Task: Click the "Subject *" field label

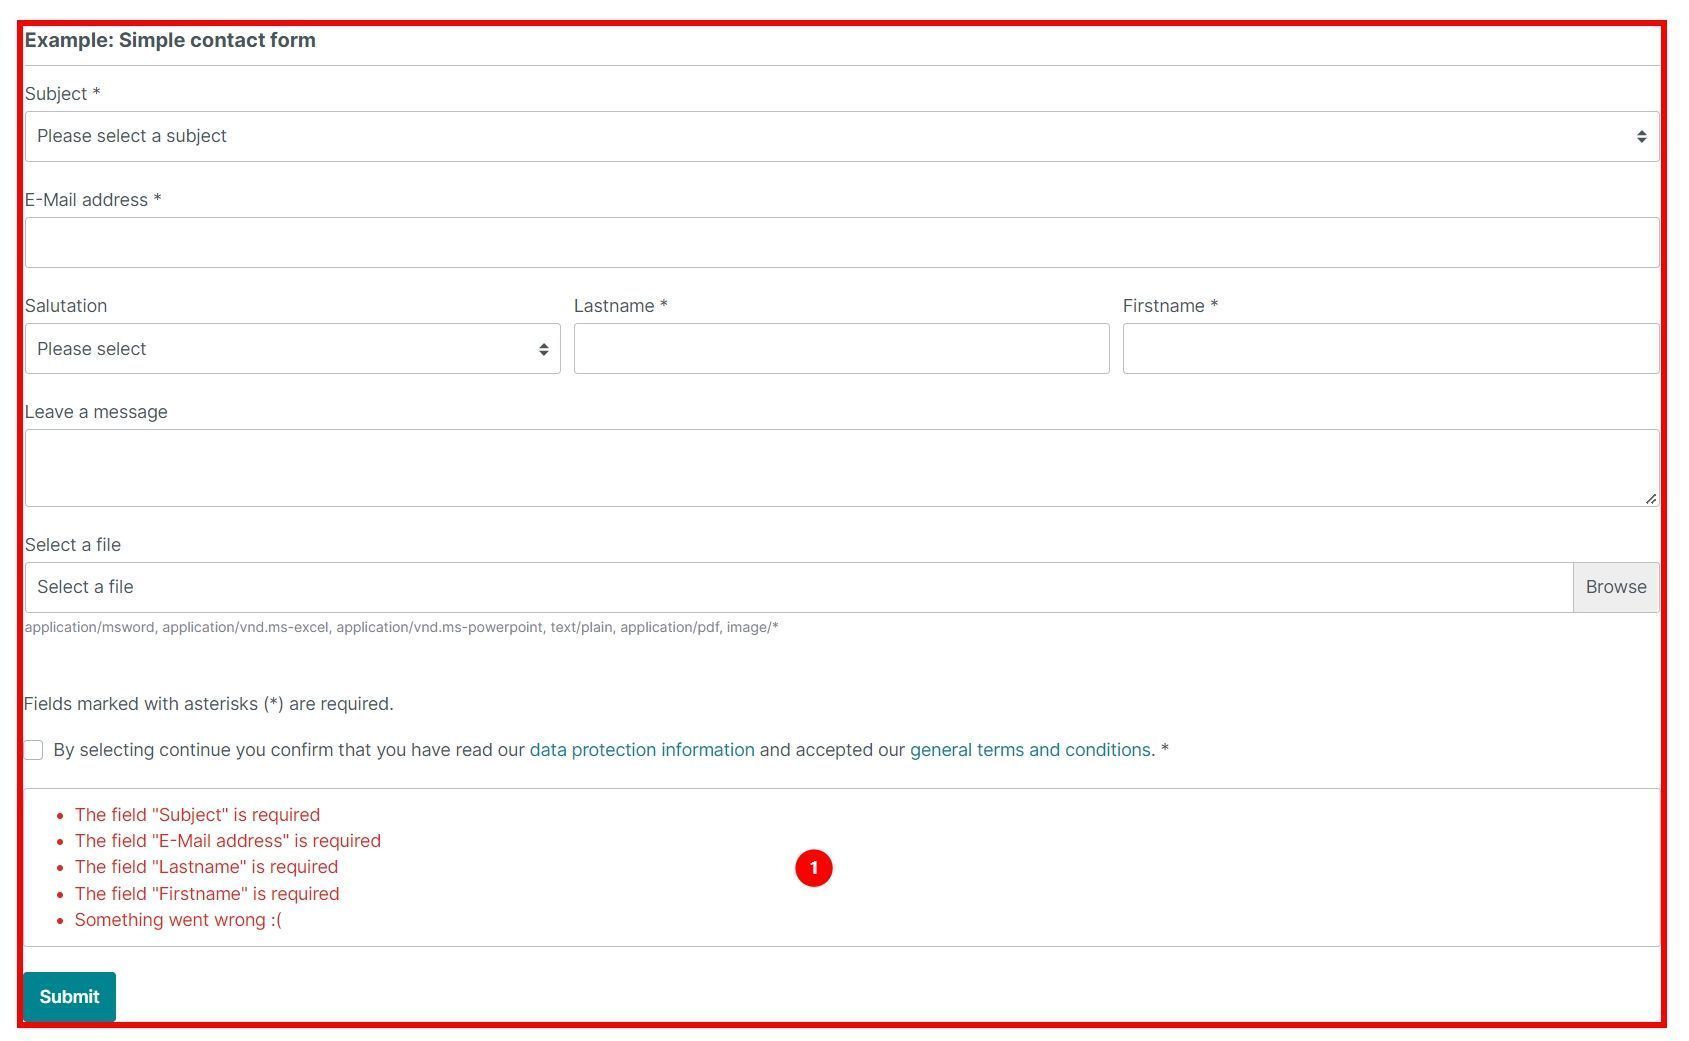Action: point(62,94)
